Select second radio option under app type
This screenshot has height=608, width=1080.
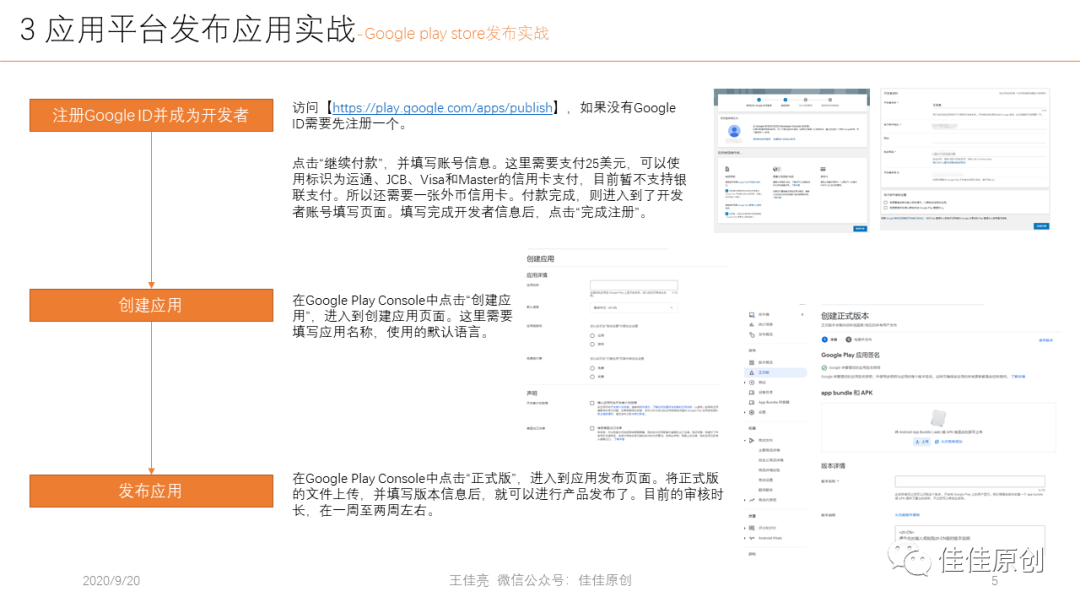[x=592, y=344]
